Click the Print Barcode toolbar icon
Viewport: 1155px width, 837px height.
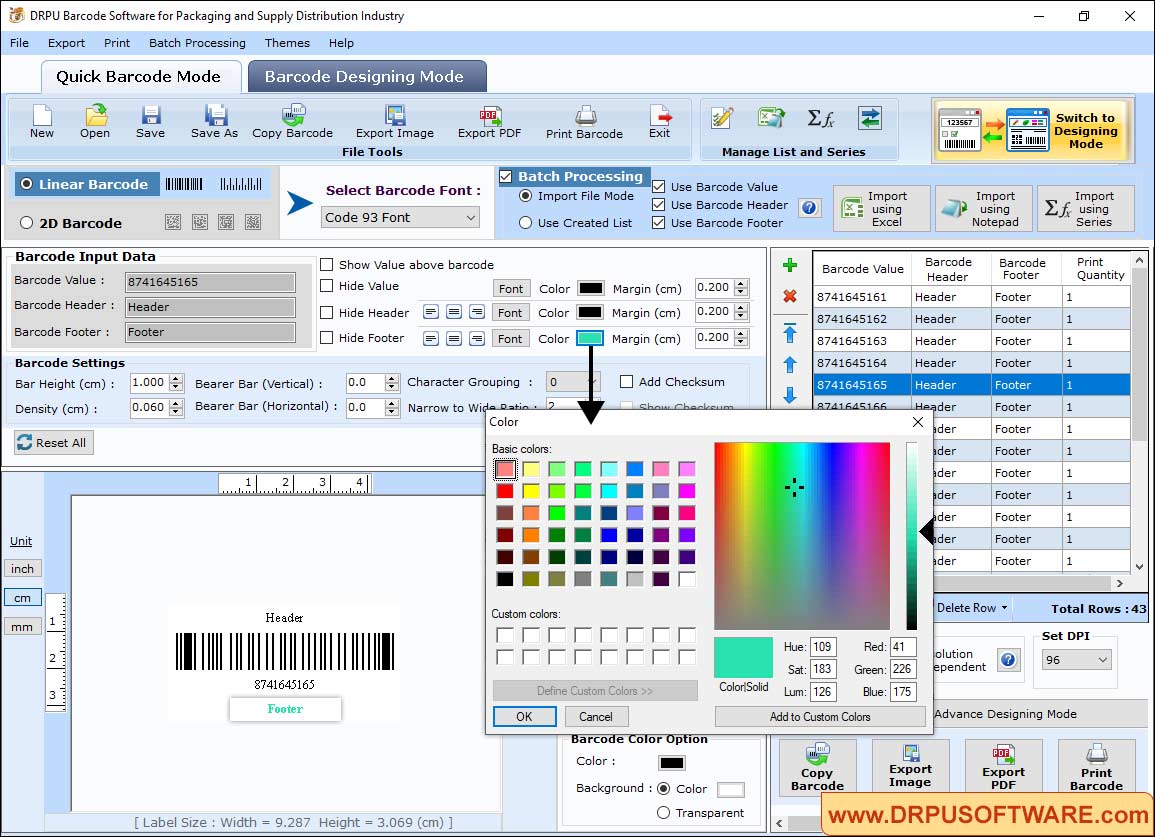pos(585,116)
